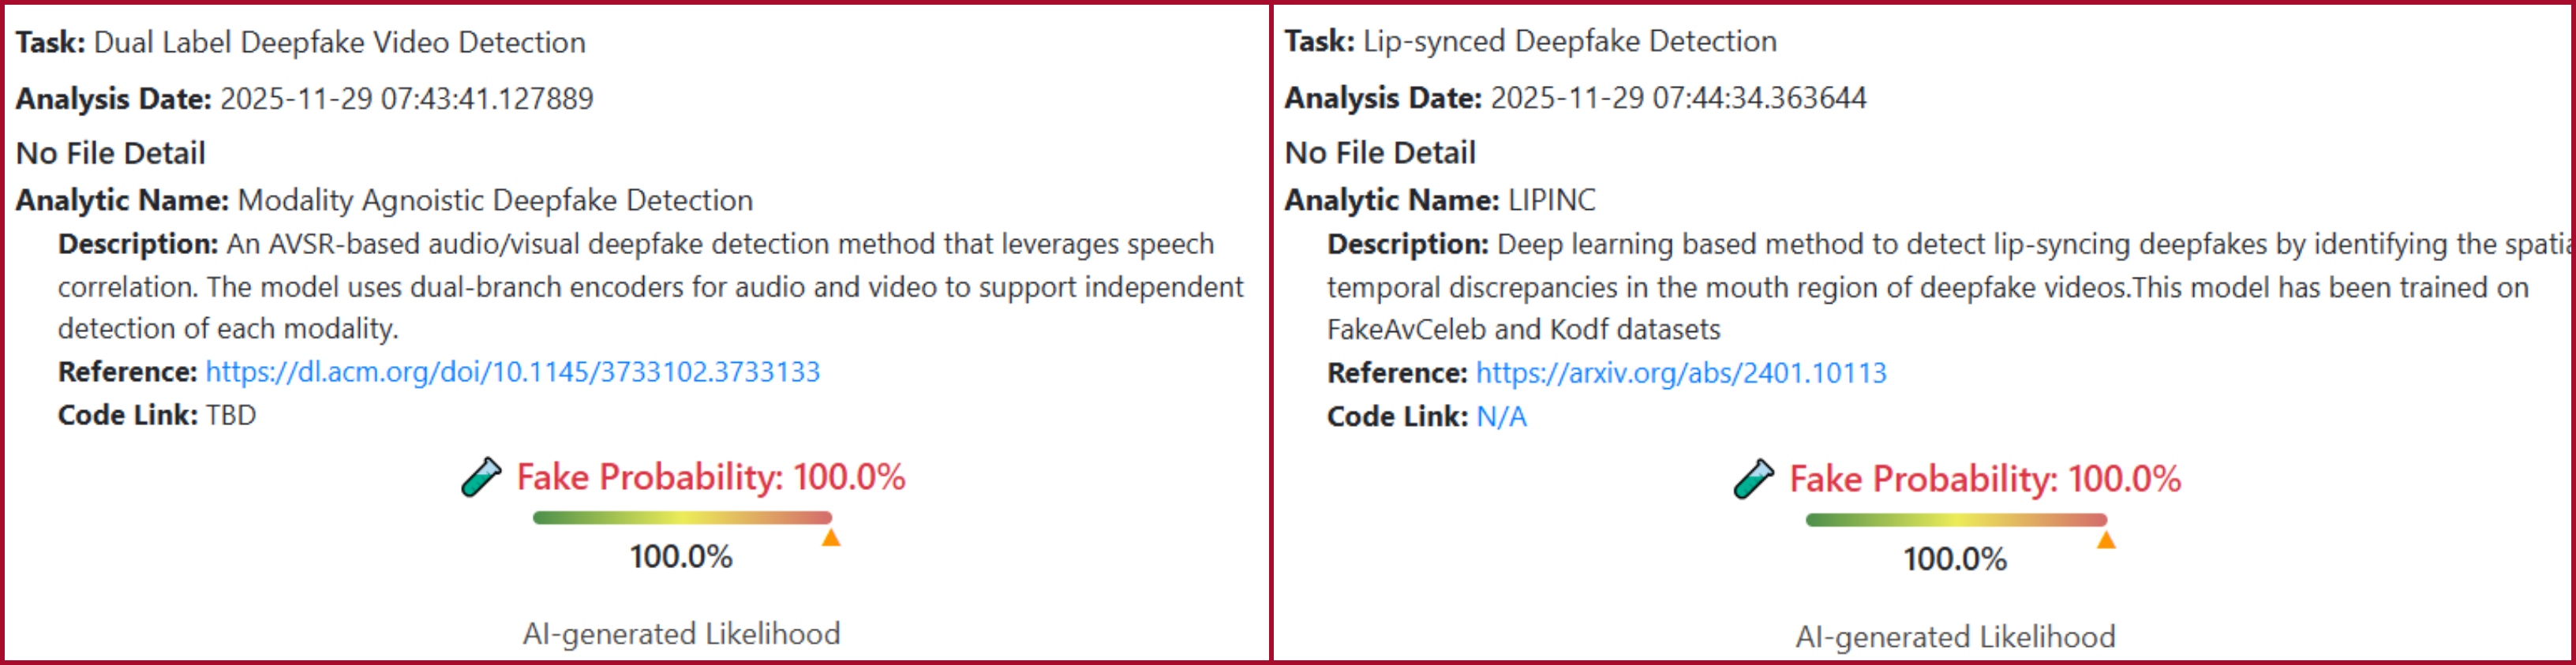Click the orange triangle marker under the LIPINC gauge
2576x665 pixels.
tap(2106, 540)
